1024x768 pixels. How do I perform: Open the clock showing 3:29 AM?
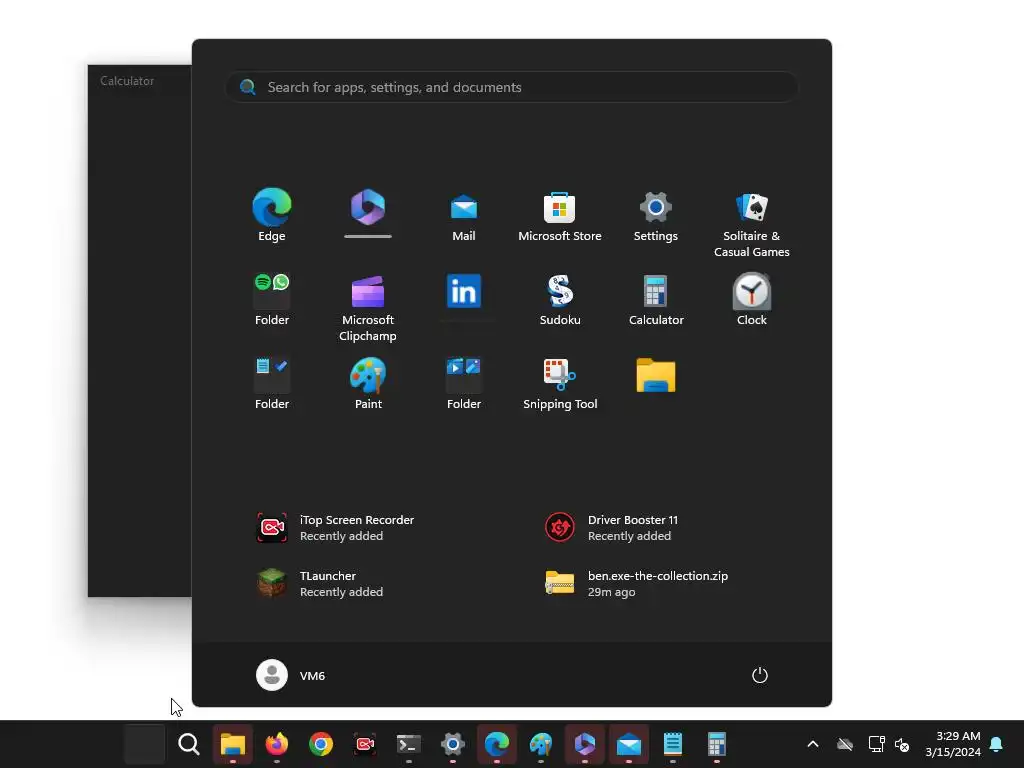pos(953,744)
